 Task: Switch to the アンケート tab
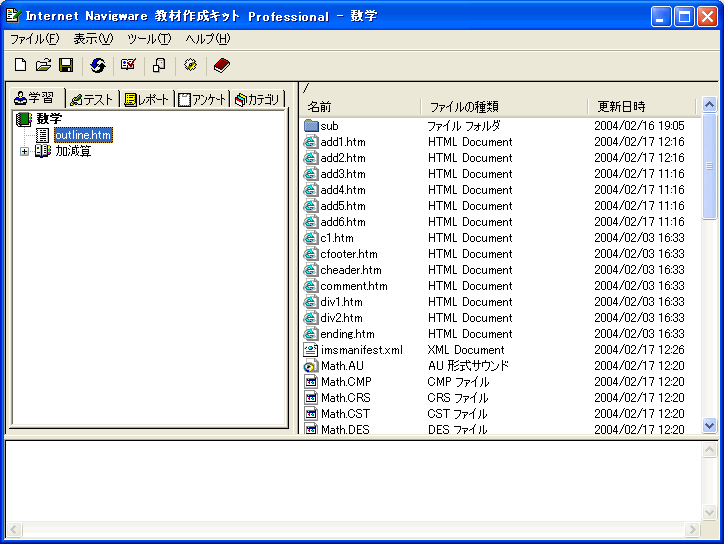(202, 99)
